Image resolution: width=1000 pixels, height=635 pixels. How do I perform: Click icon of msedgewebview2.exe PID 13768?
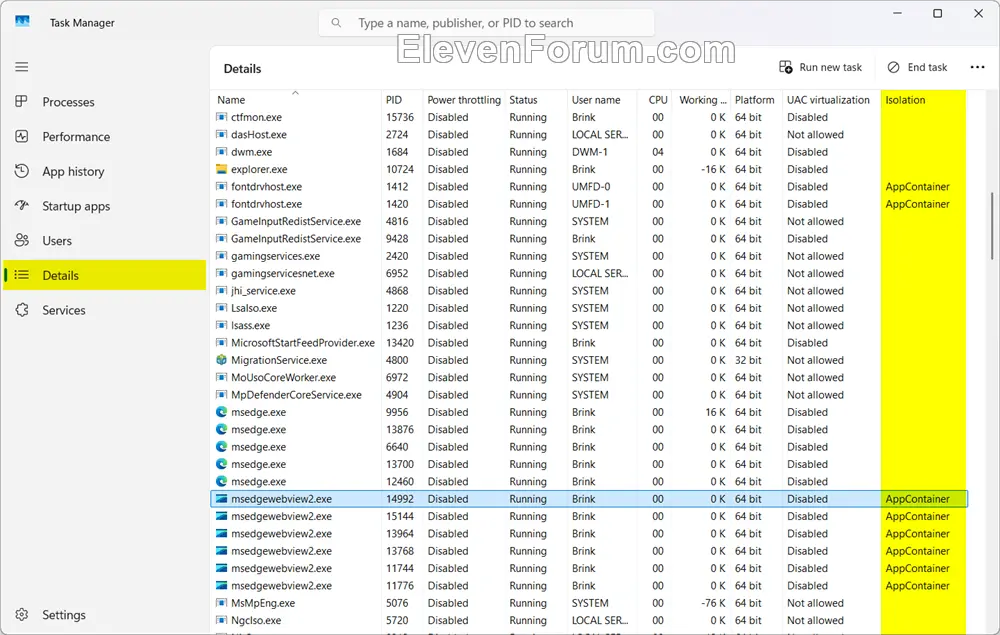[221, 550]
